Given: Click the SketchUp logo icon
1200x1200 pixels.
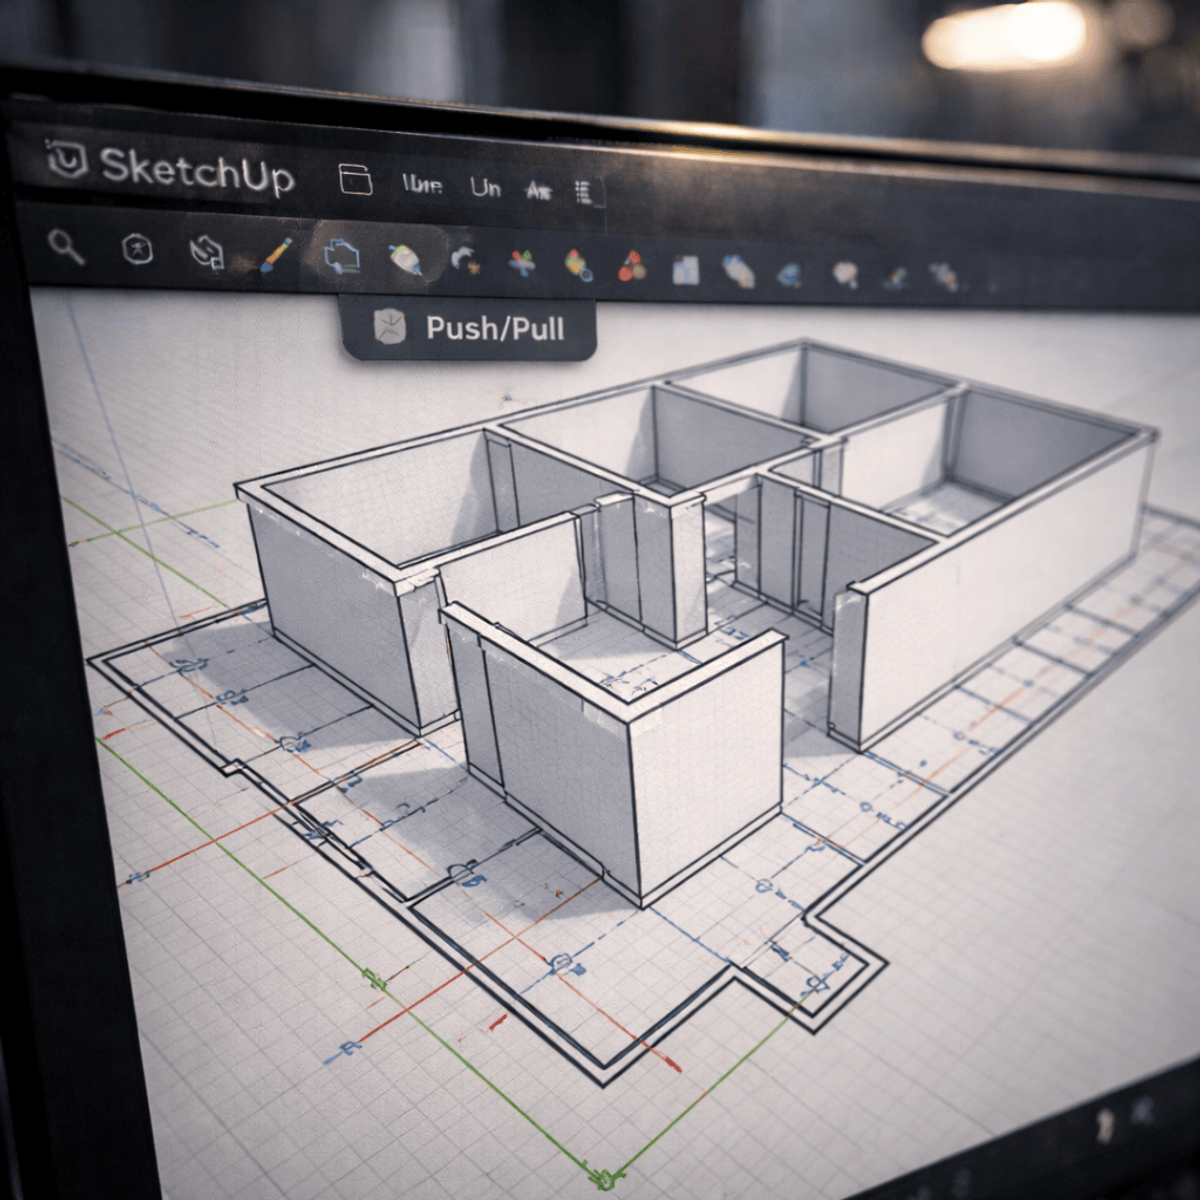Looking at the screenshot, I should tap(67, 160).
